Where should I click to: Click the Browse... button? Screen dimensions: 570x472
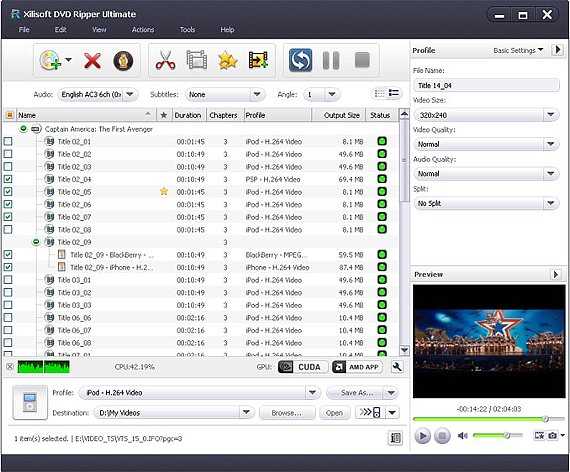coord(286,413)
